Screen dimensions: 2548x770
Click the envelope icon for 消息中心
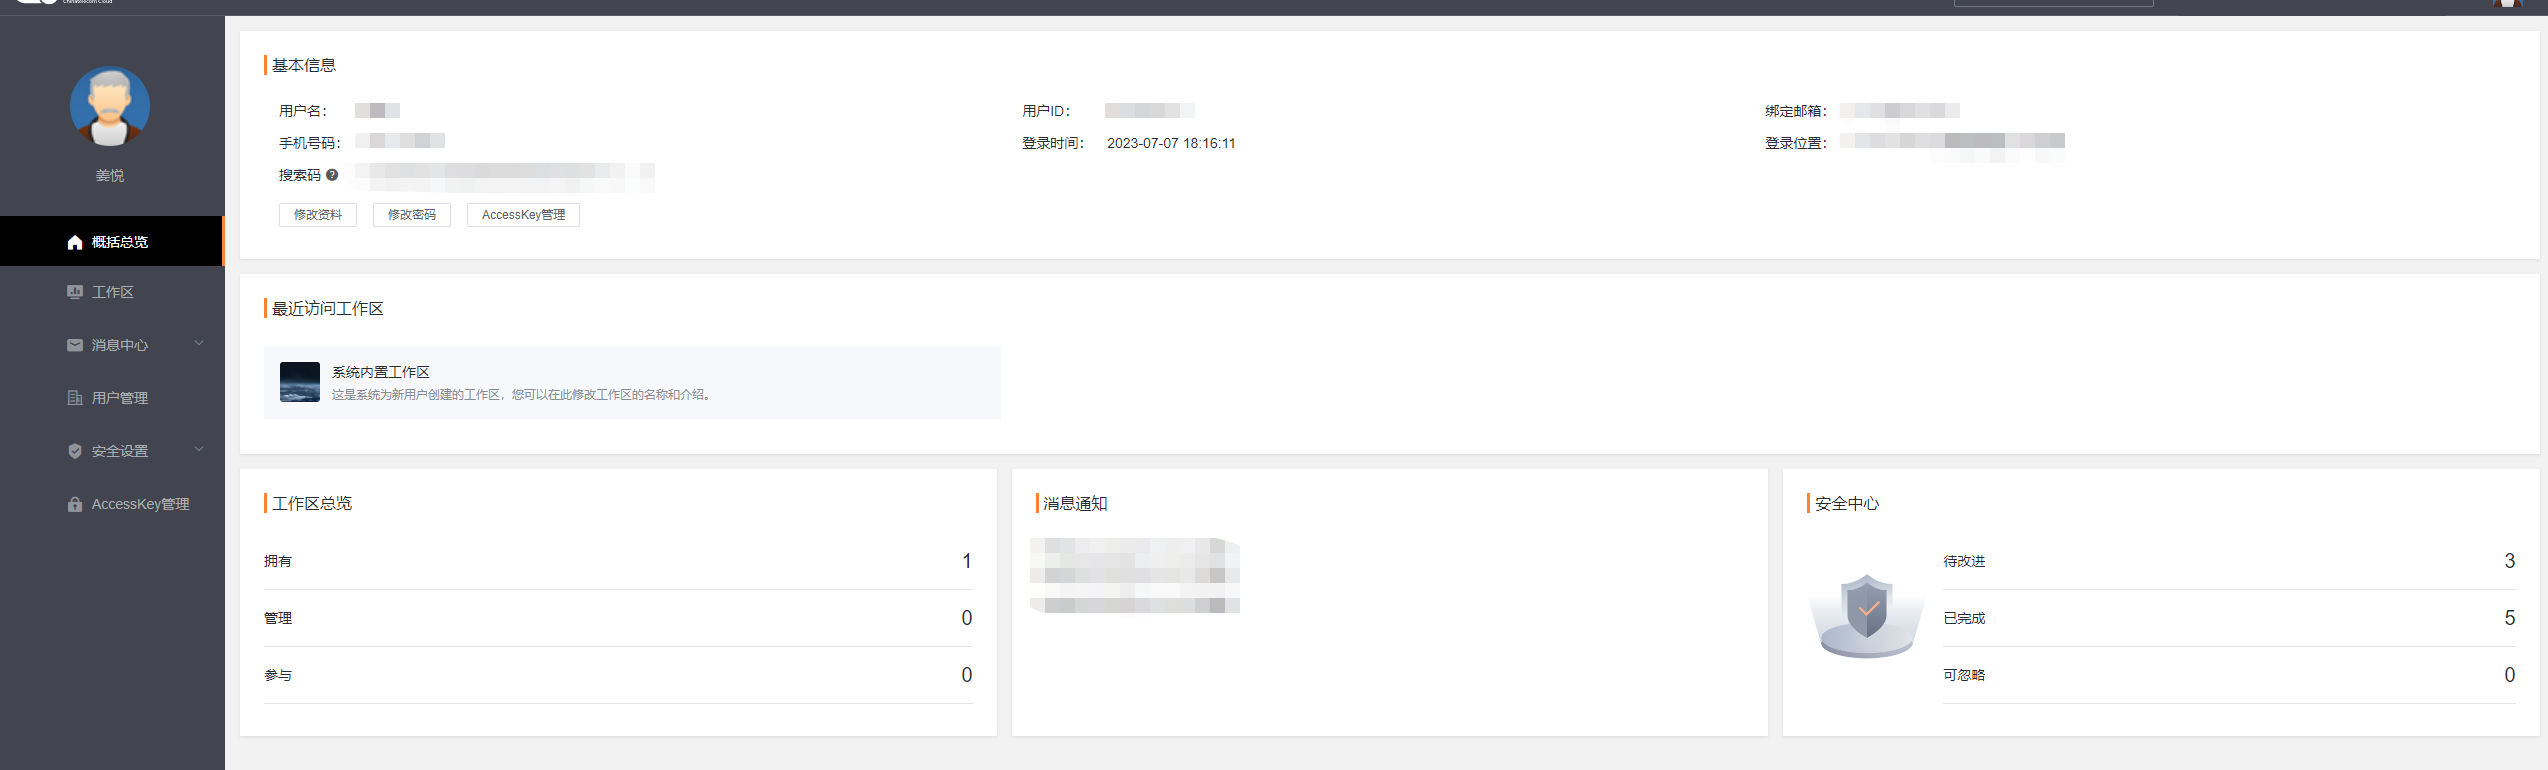75,345
